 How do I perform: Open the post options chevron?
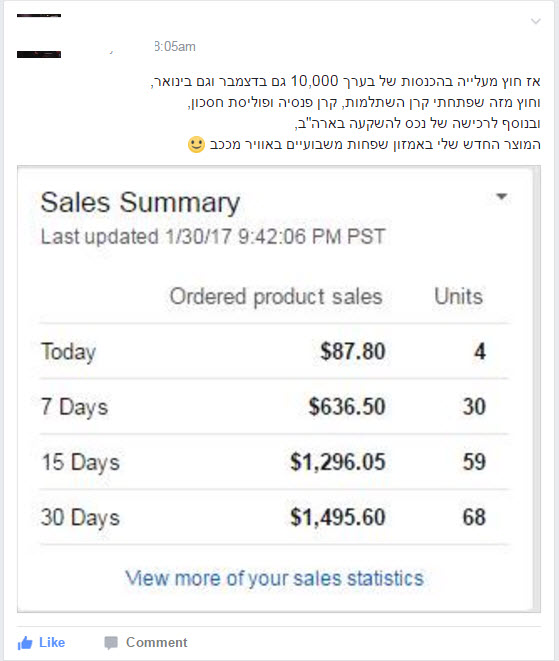535,21
